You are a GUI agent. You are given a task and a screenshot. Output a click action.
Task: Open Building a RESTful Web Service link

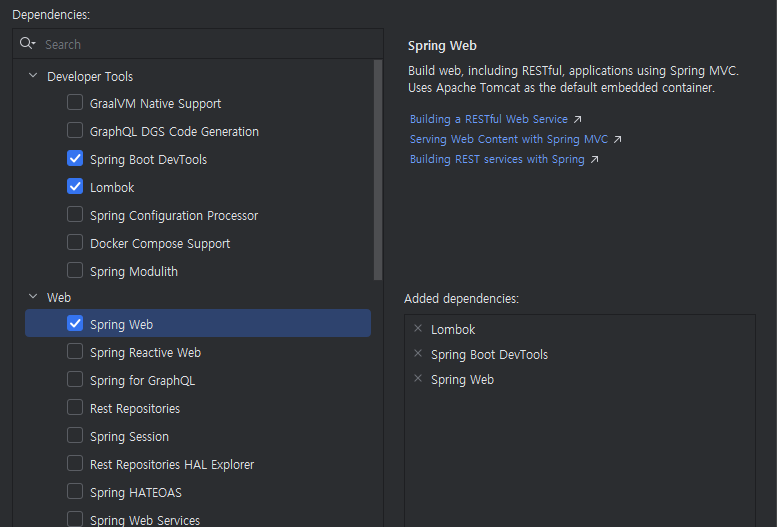489,119
